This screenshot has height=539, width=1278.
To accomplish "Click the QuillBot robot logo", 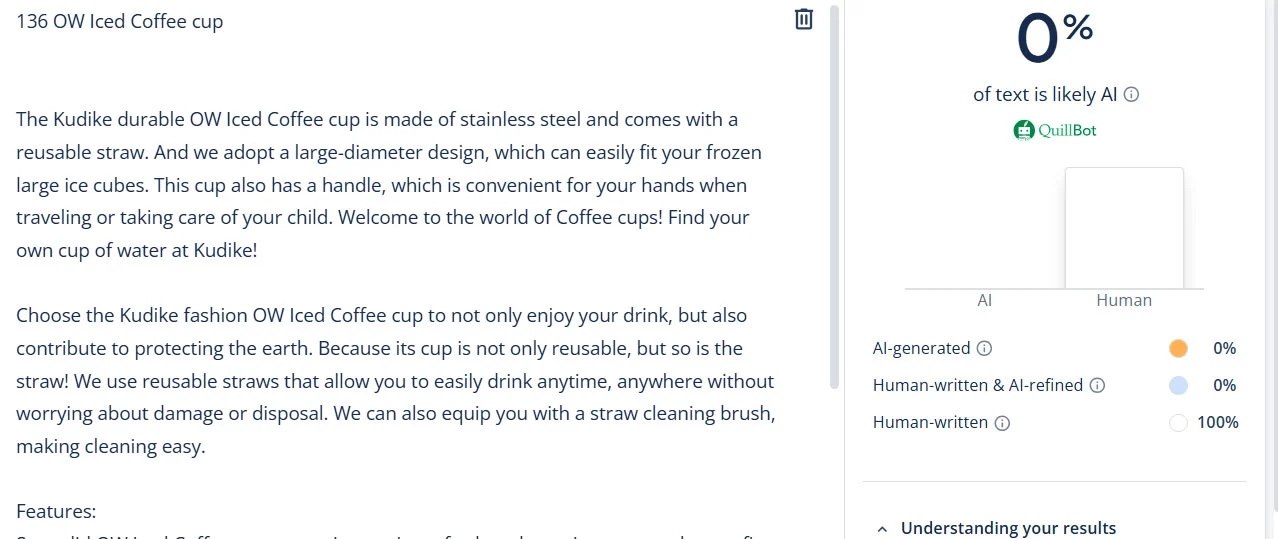I will point(1023,130).
